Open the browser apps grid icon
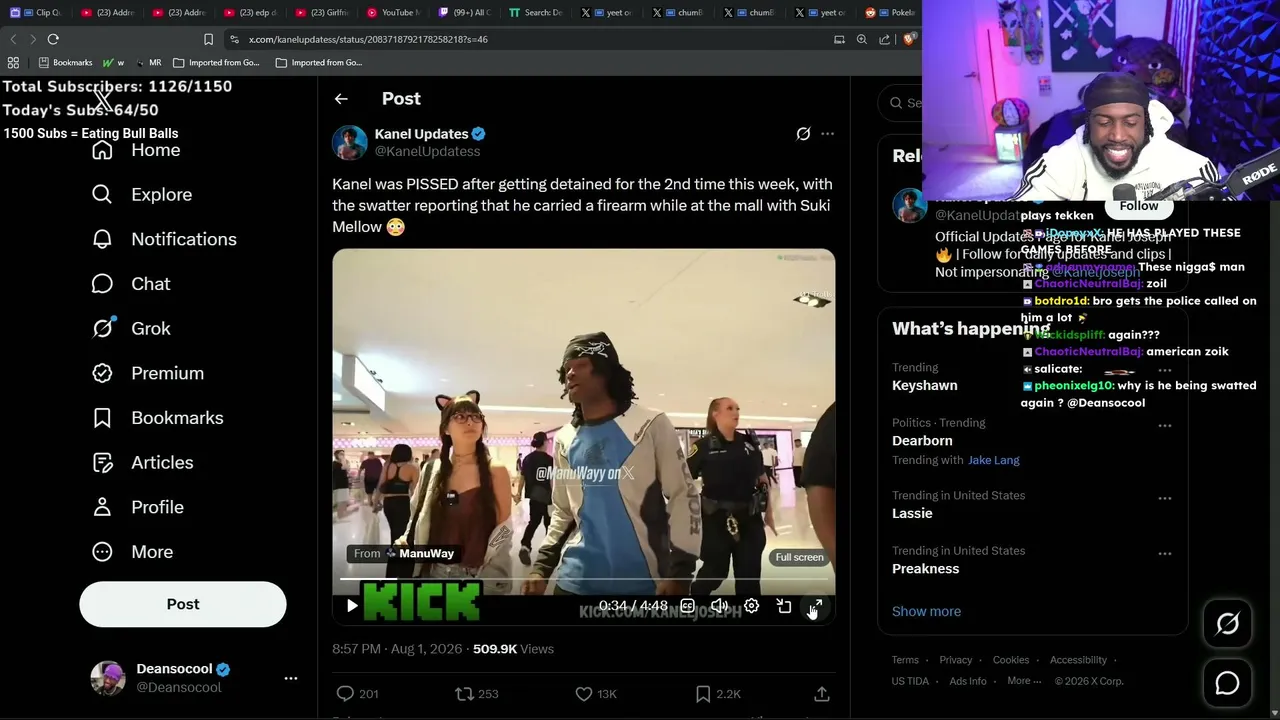The image size is (1280, 720). [13, 62]
